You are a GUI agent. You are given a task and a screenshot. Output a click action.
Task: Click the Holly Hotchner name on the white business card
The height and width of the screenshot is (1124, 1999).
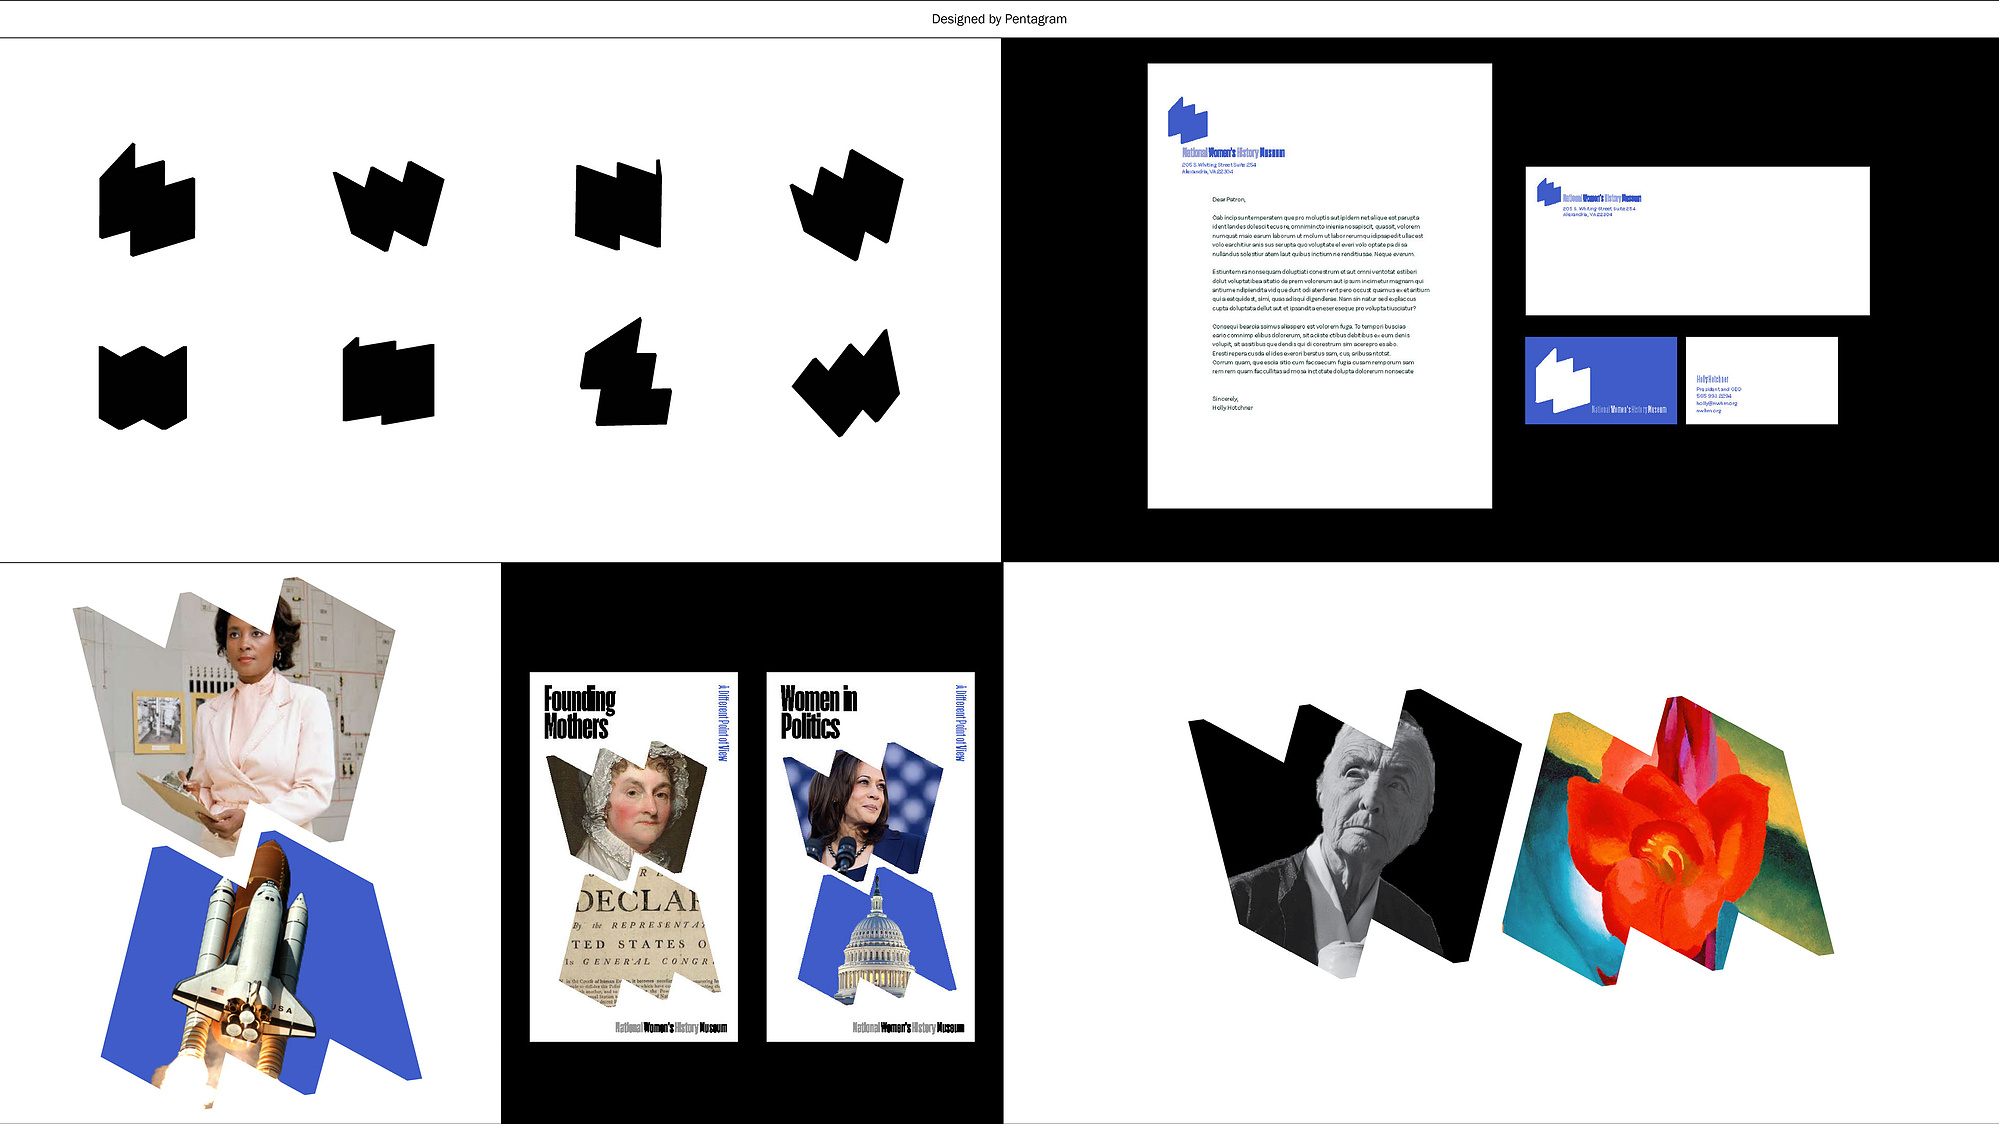tap(1712, 380)
